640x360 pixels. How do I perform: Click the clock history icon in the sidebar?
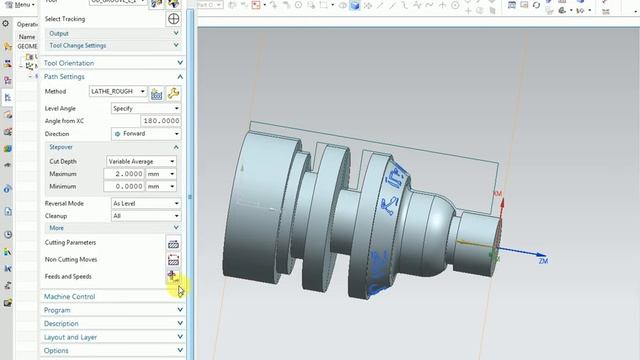tap(8, 235)
